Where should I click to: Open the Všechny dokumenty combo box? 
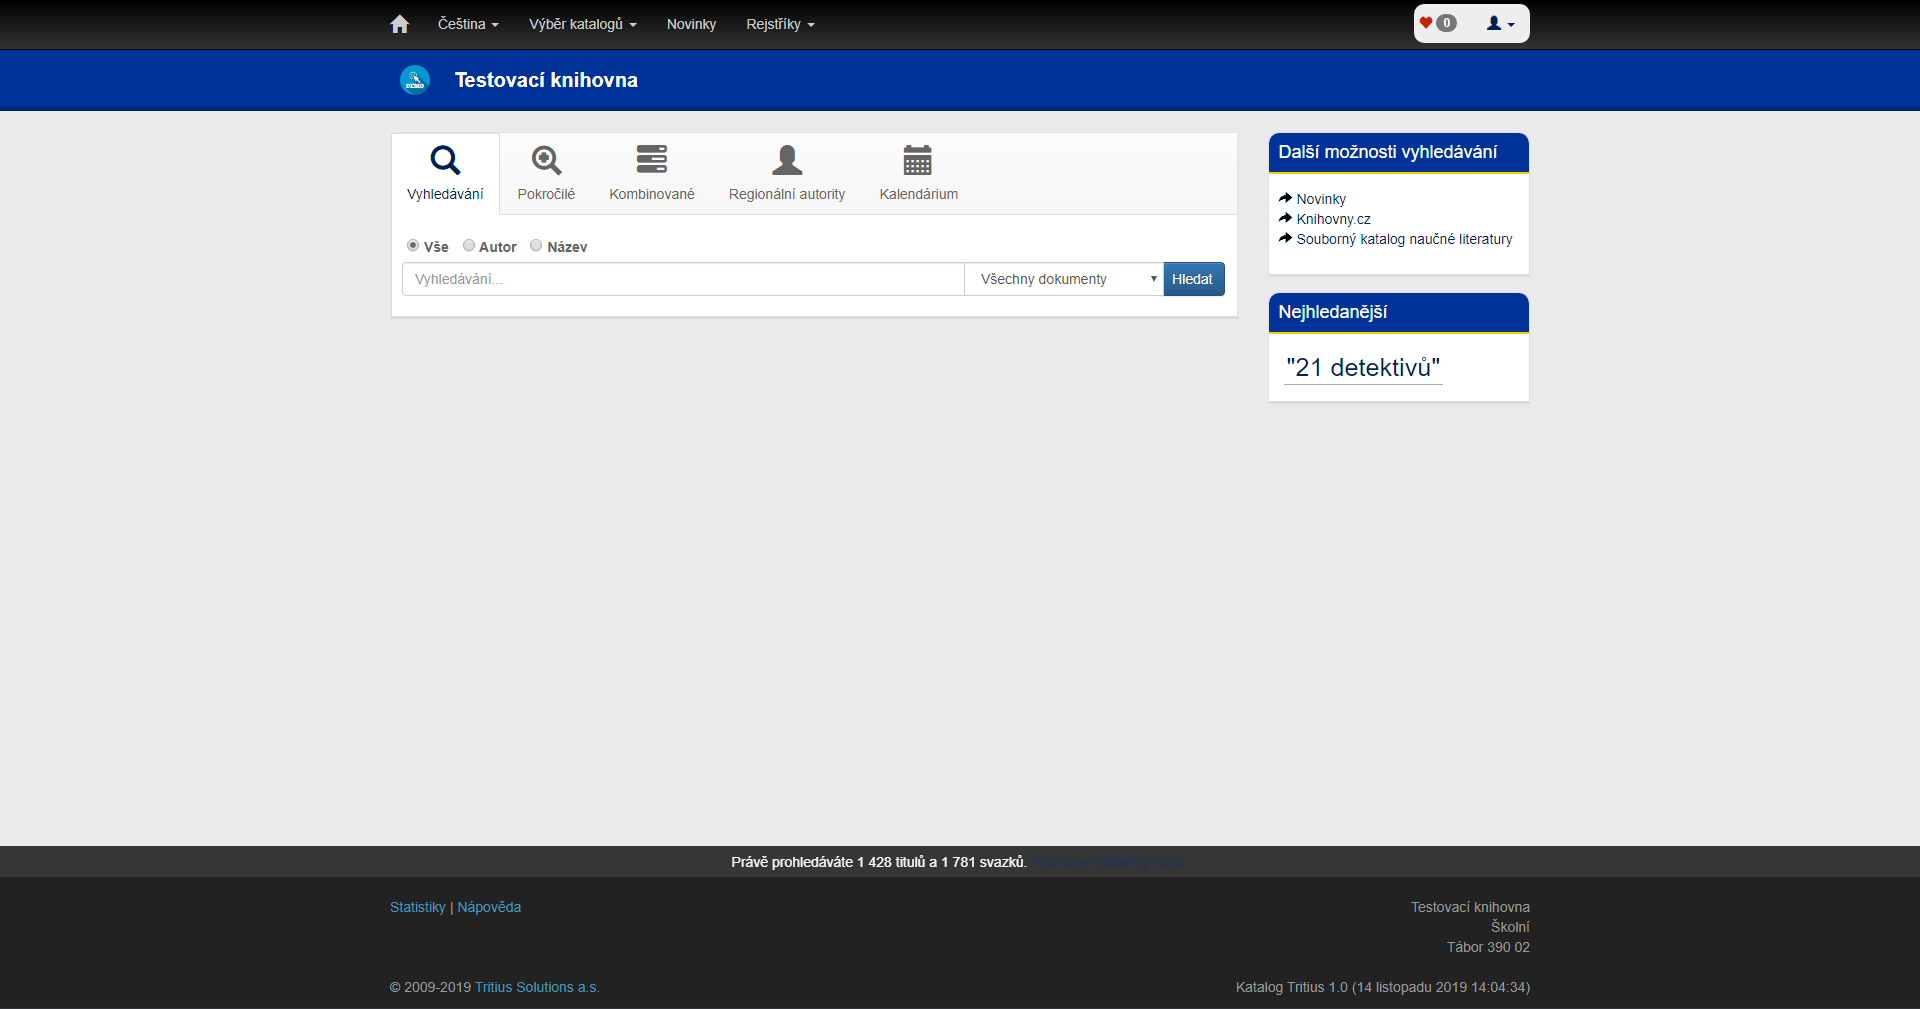(1064, 279)
